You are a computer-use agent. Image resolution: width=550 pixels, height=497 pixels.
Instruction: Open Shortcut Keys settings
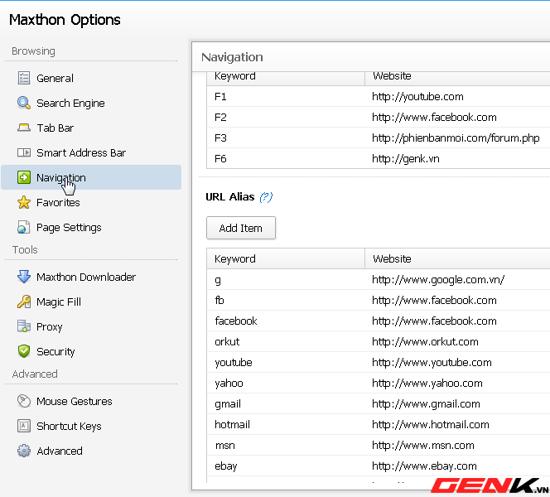tap(69, 426)
